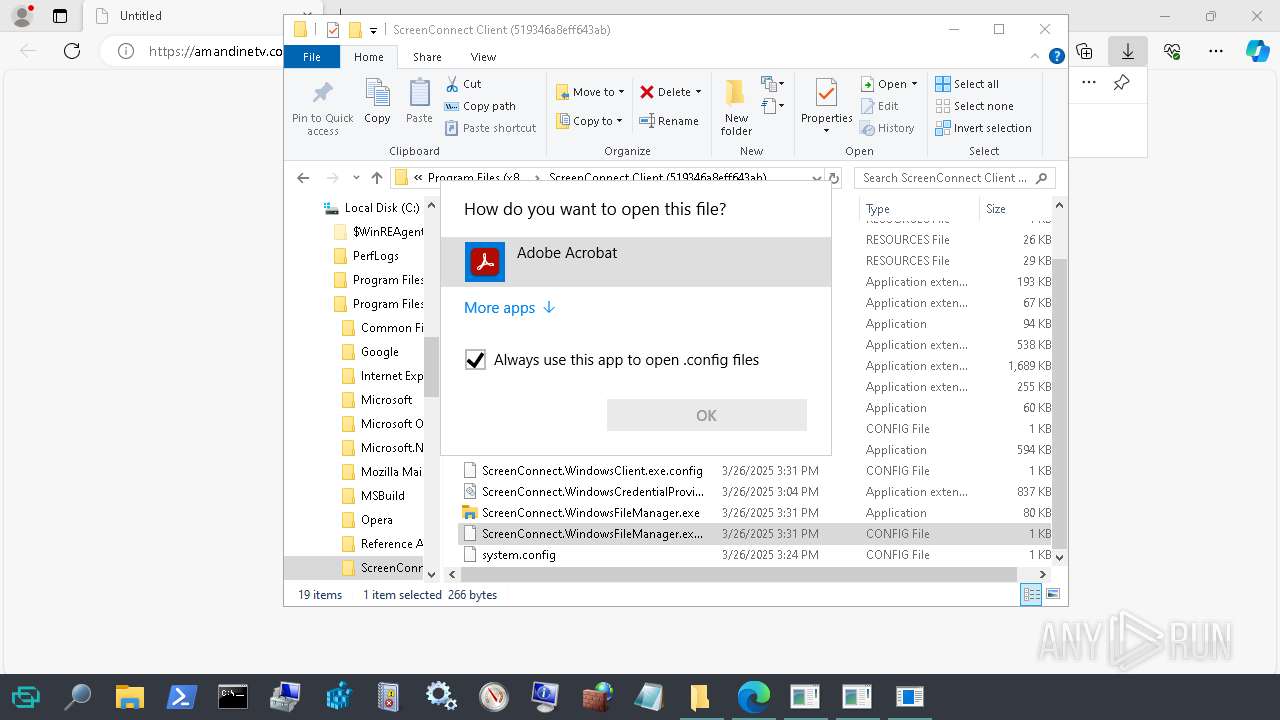Screen dimensions: 1280x720
Task: Click Invert selection command
Action: click(983, 128)
